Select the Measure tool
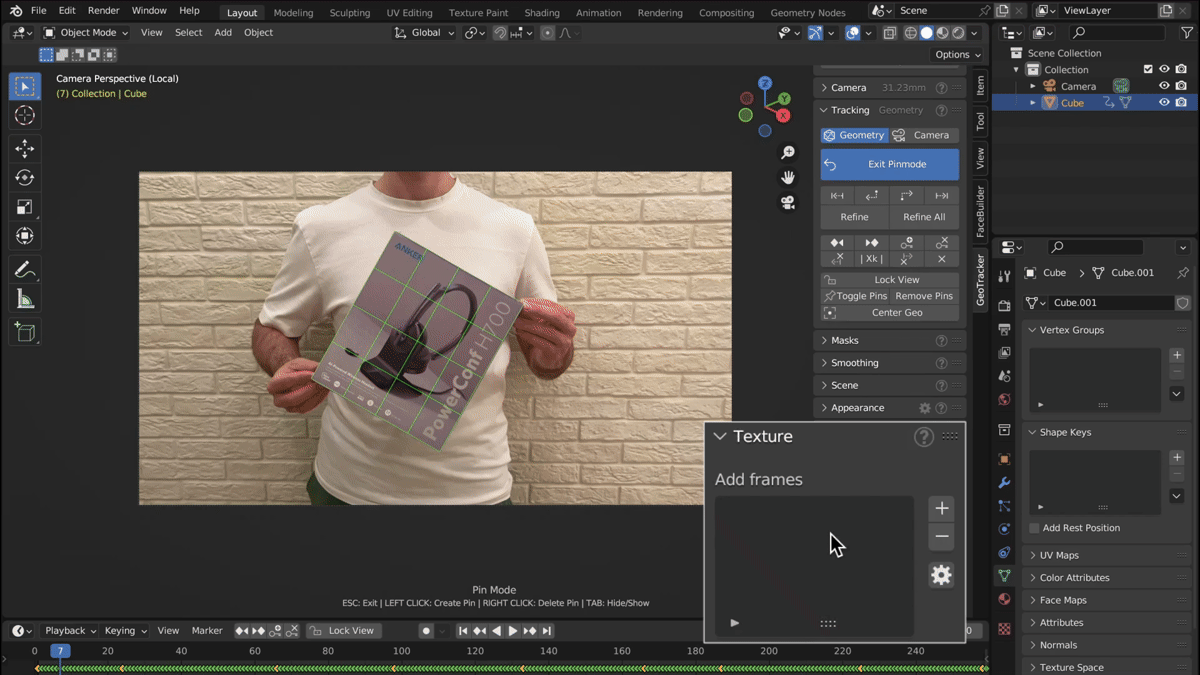 pos(25,299)
